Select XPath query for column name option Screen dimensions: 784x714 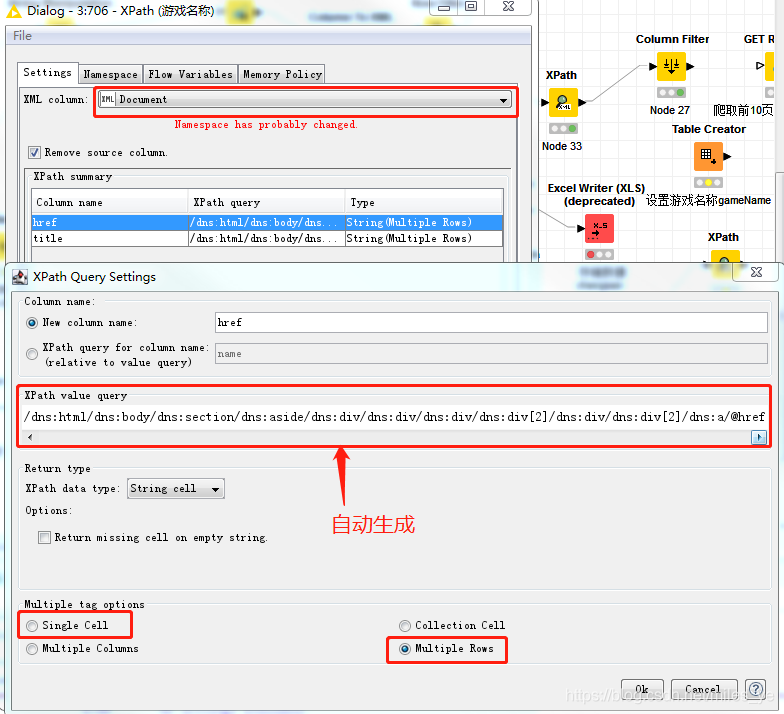tap(32, 354)
